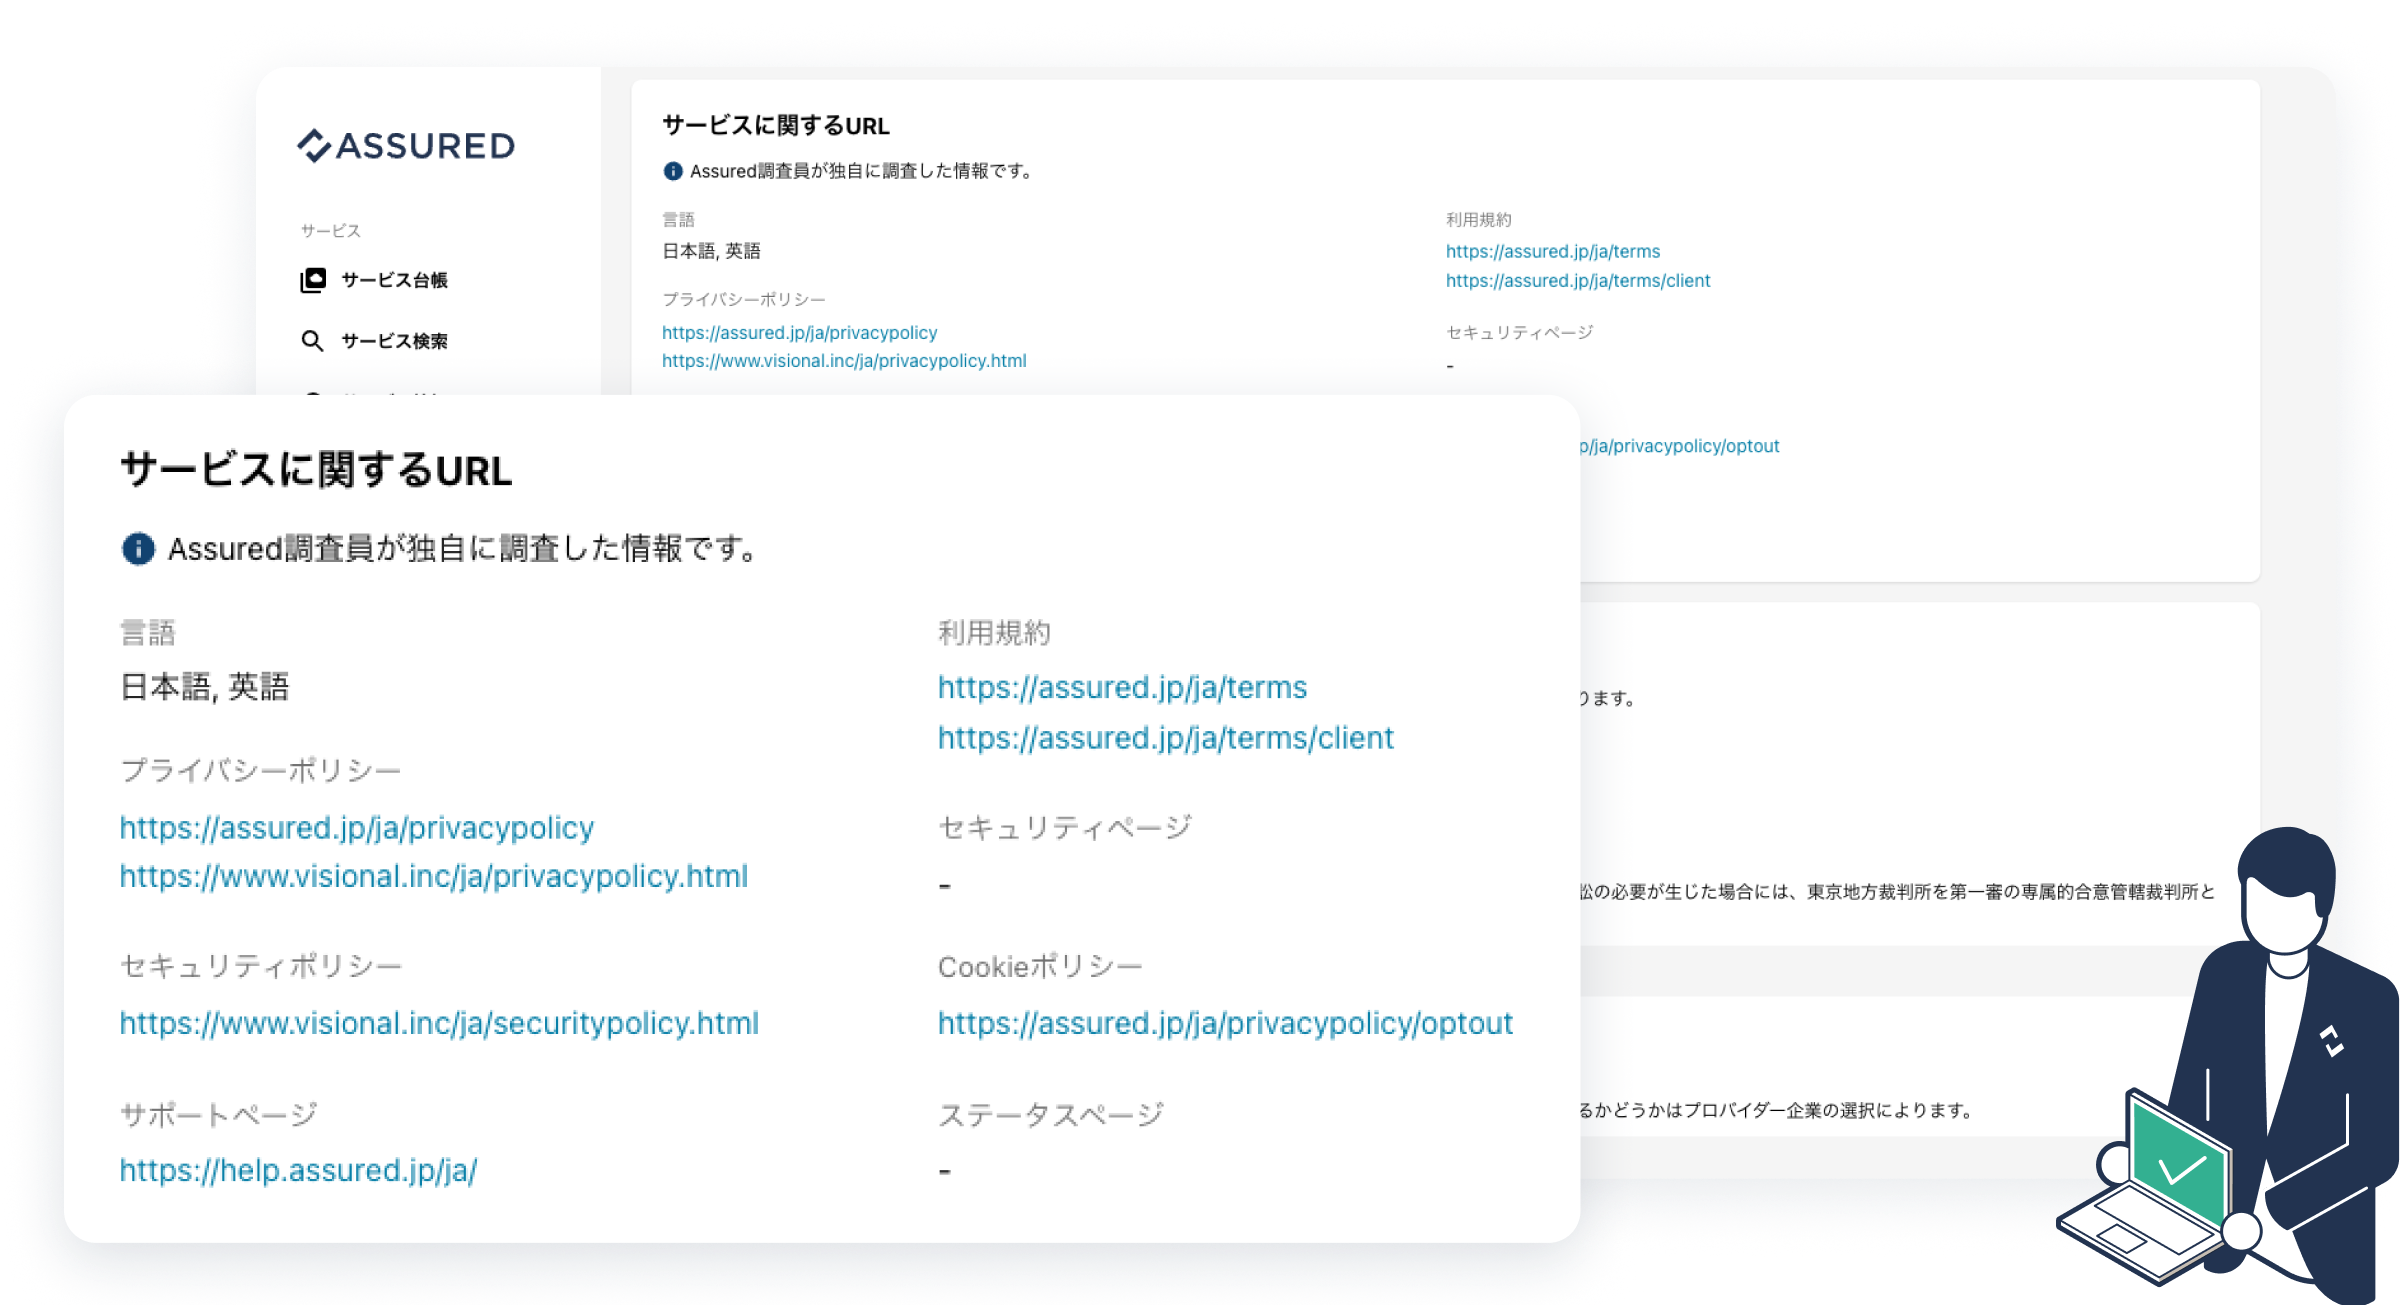
Task: Click the 日本語, 英語 value in front card
Action: pyautogui.click(x=205, y=687)
